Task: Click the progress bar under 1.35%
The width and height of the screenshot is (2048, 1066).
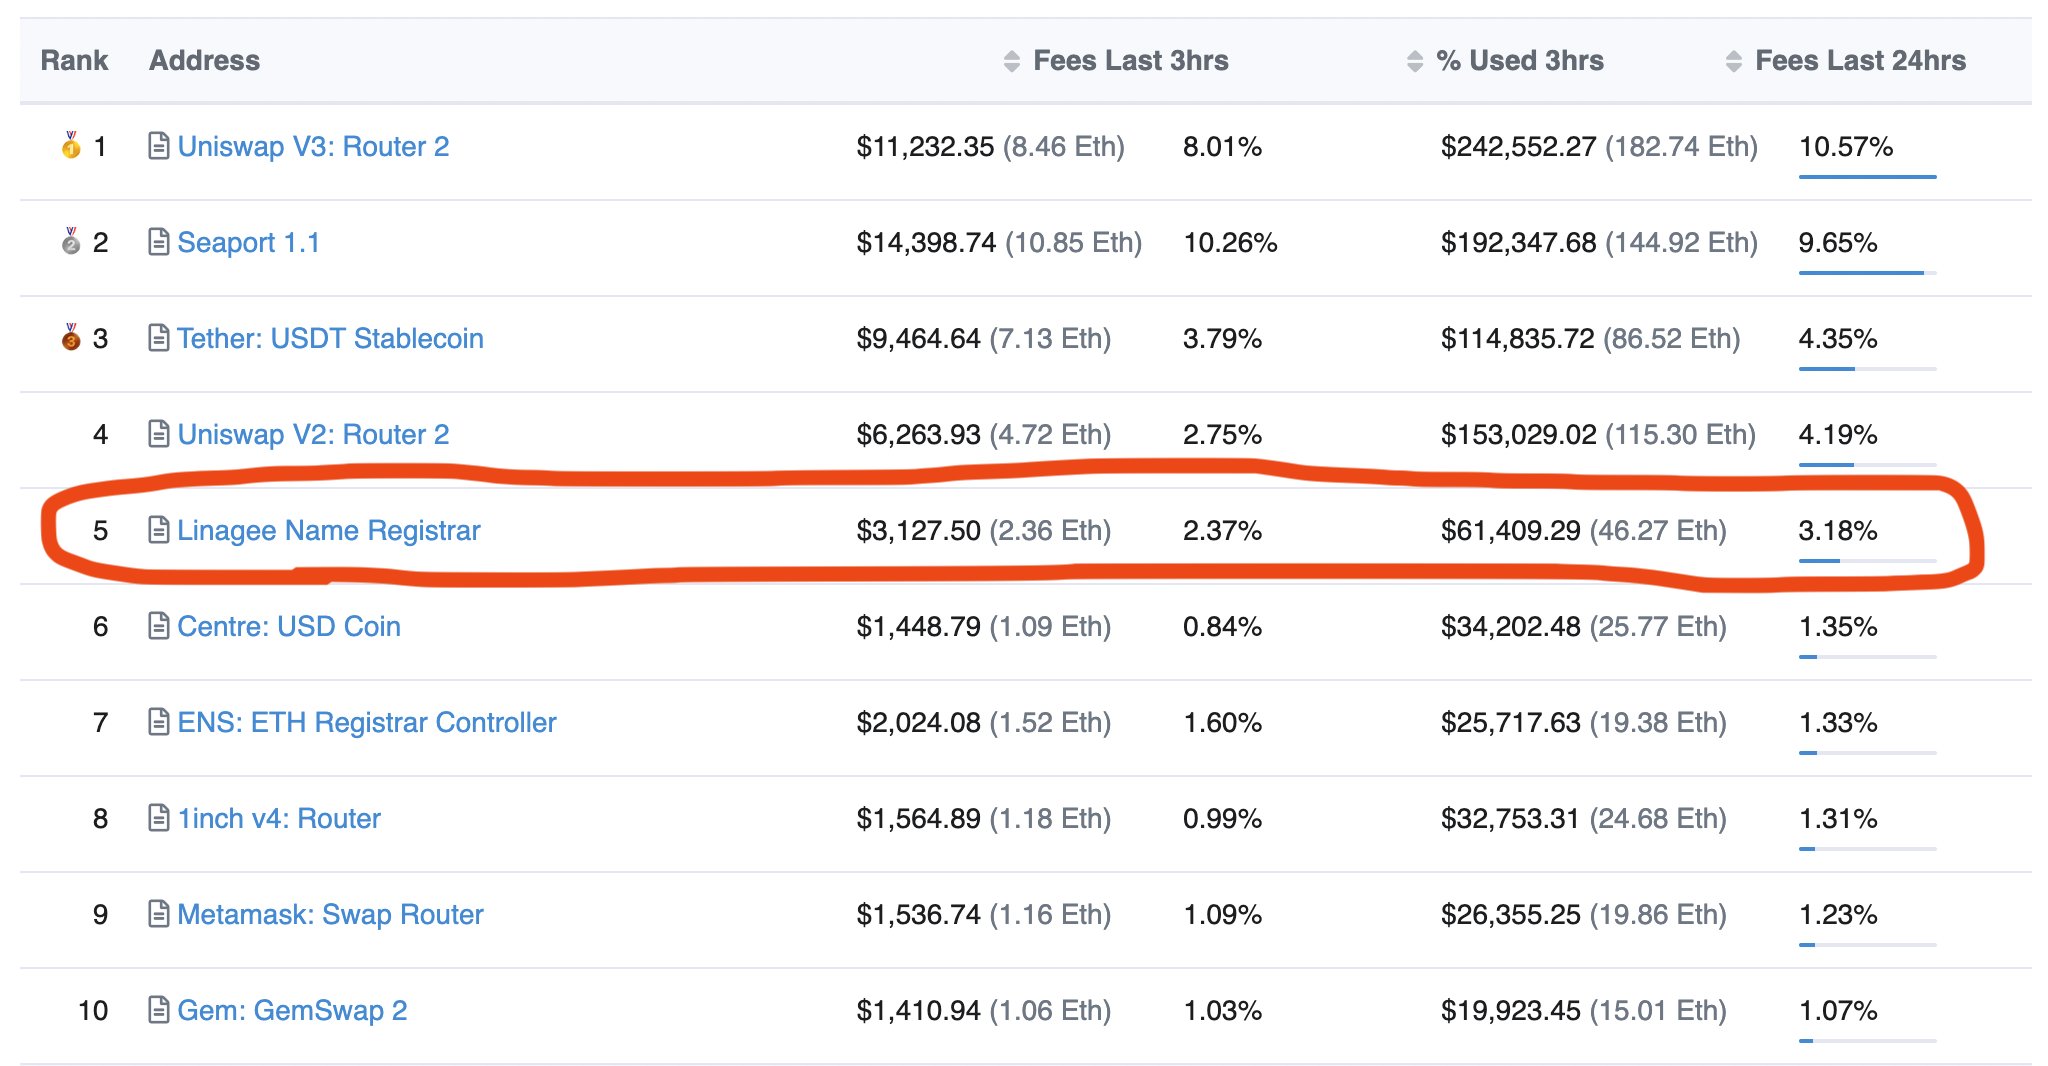Action: 1867,657
